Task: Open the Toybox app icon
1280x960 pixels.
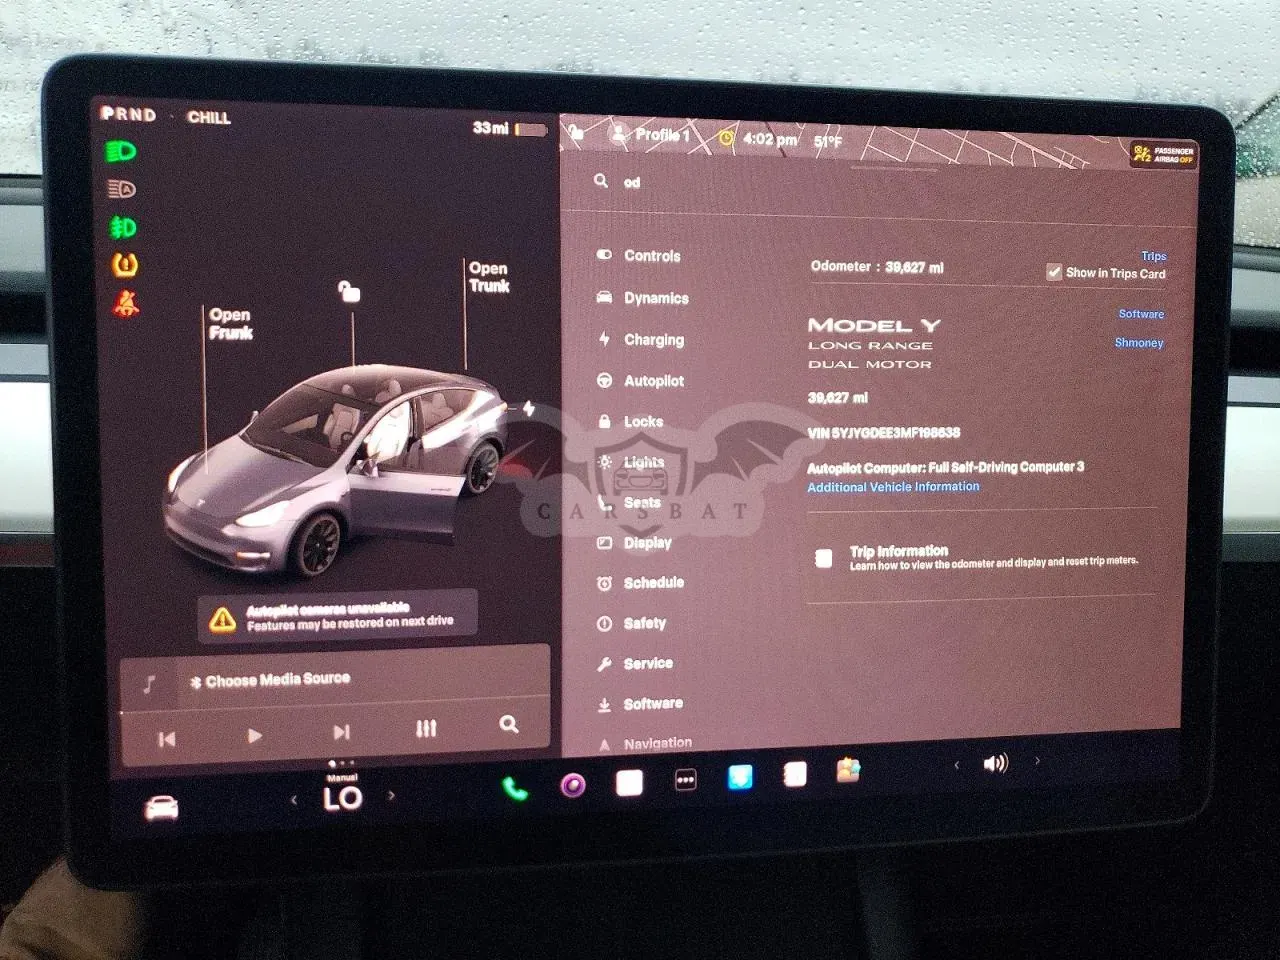Action: point(848,770)
